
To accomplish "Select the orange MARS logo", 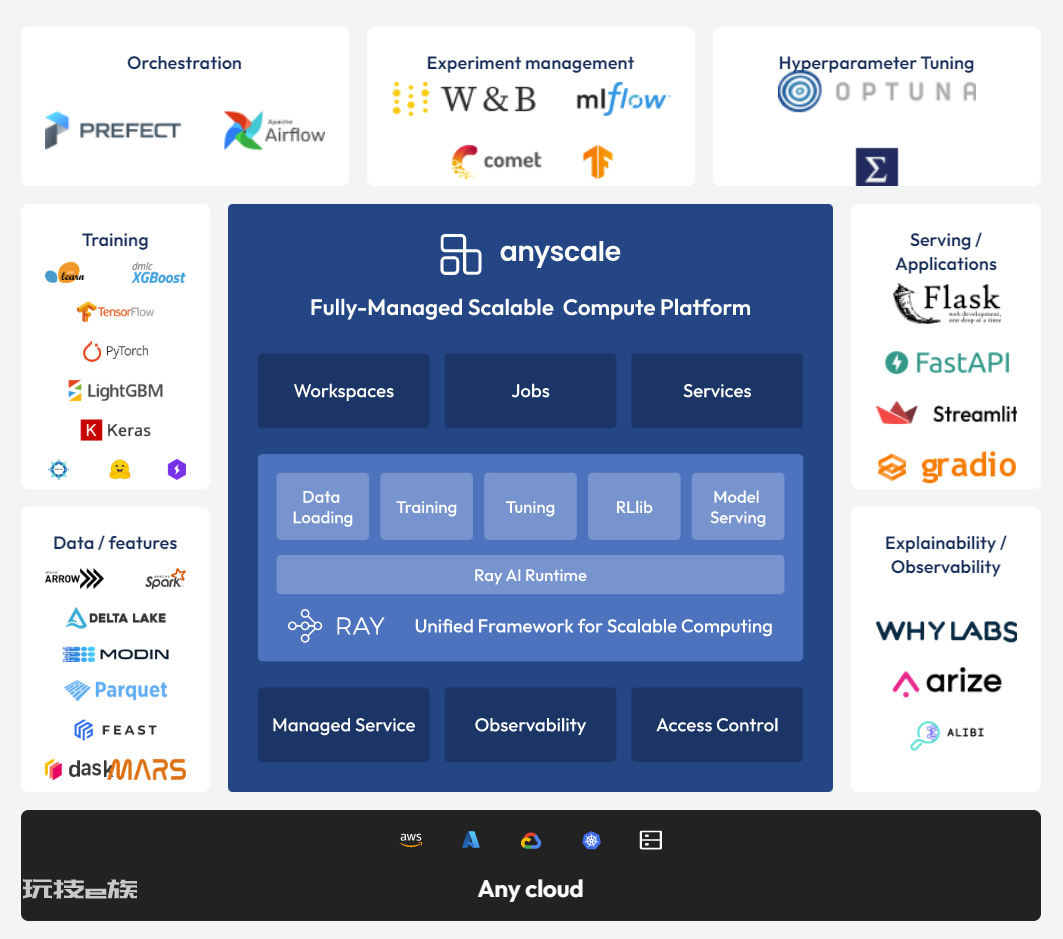I will [148, 770].
